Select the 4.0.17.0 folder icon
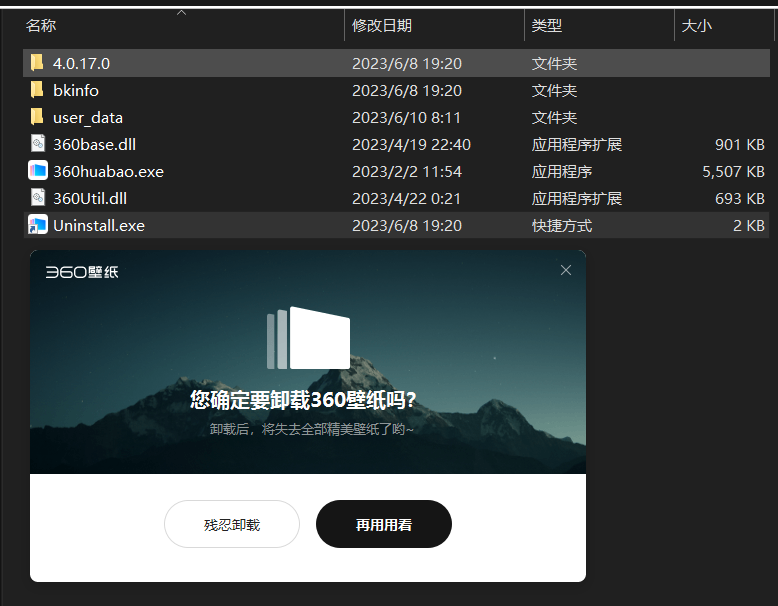The width and height of the screenshot is (778, 606). coord(37,63)
